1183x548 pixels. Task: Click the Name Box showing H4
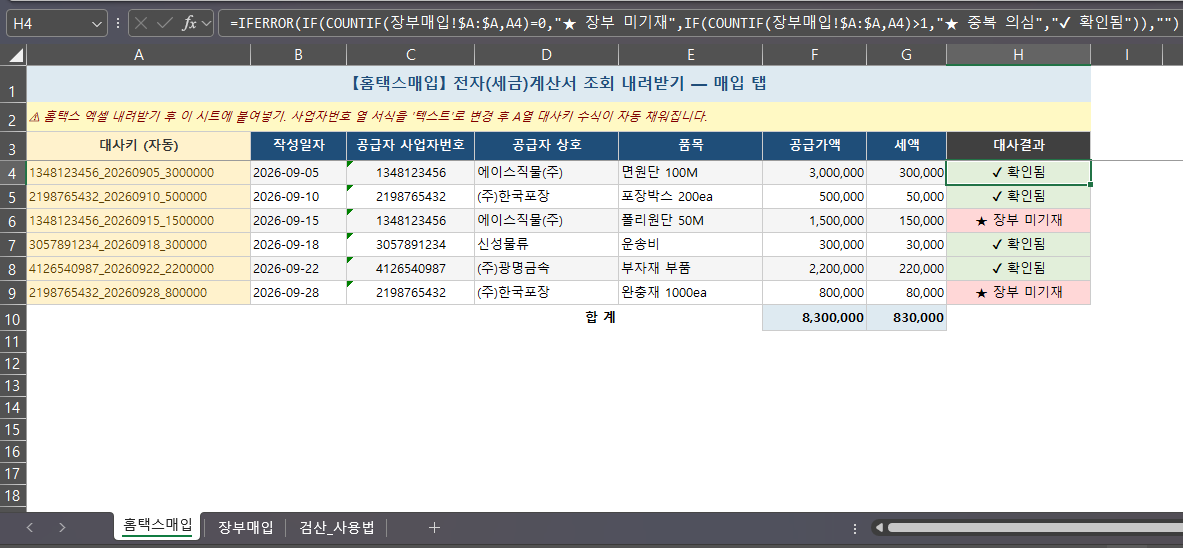tap(50, 23)
